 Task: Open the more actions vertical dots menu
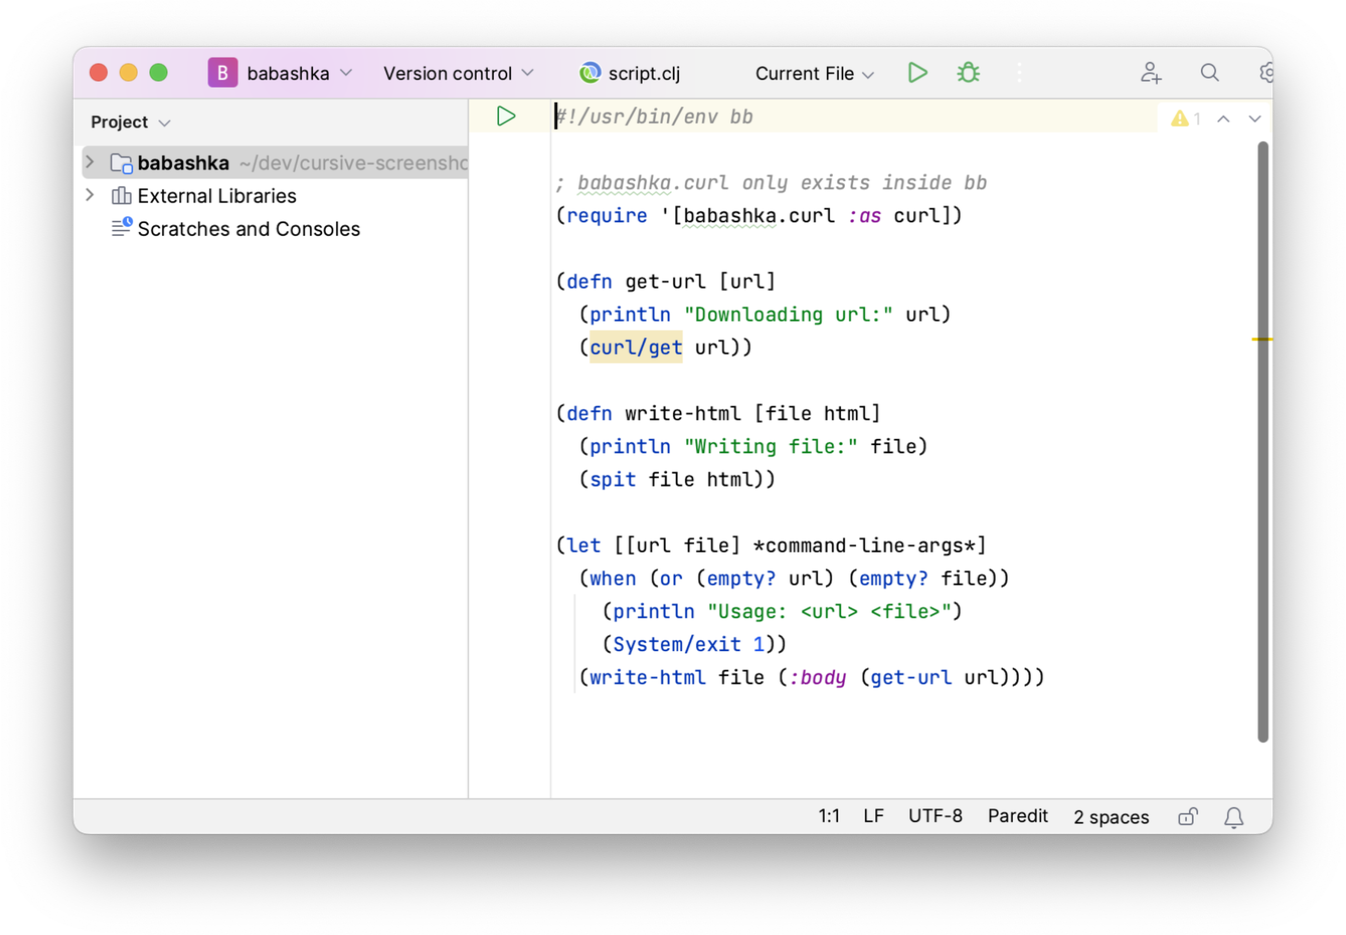(1019, 73)
